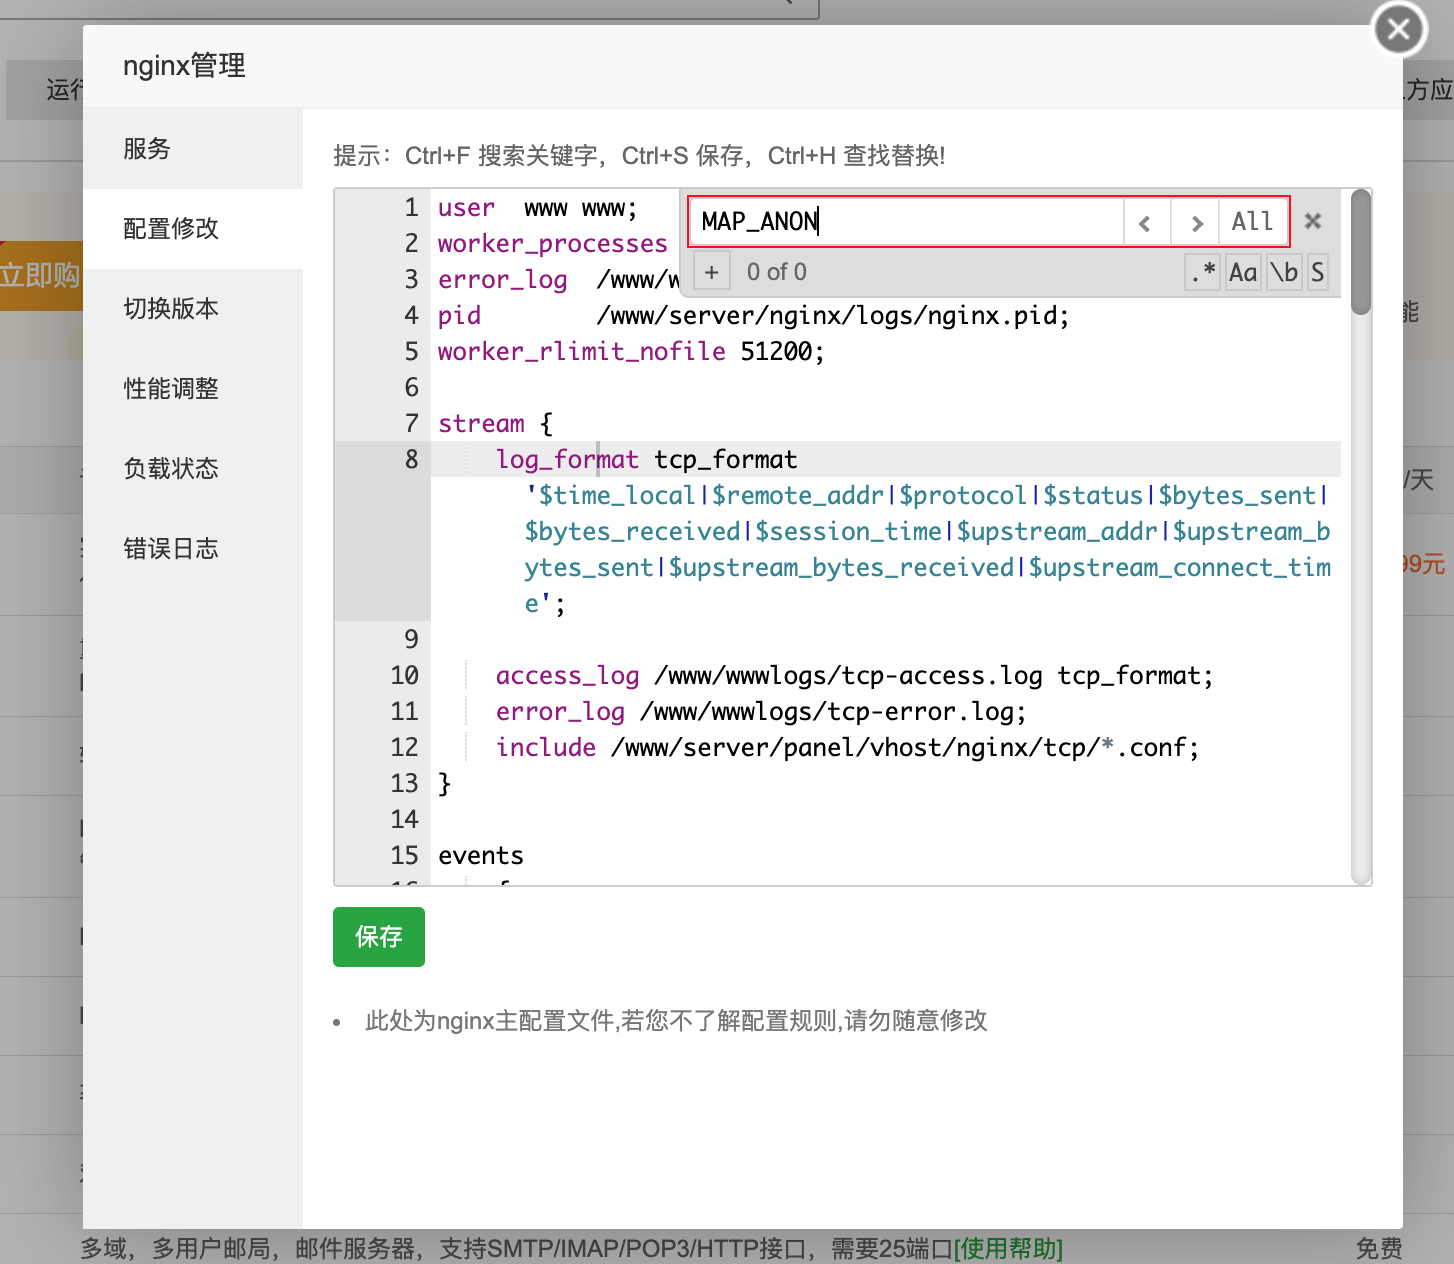Click the pid nginx.pid line
The height and width of the screenshot is (1264, 1454).
click(x=753, y=316)
